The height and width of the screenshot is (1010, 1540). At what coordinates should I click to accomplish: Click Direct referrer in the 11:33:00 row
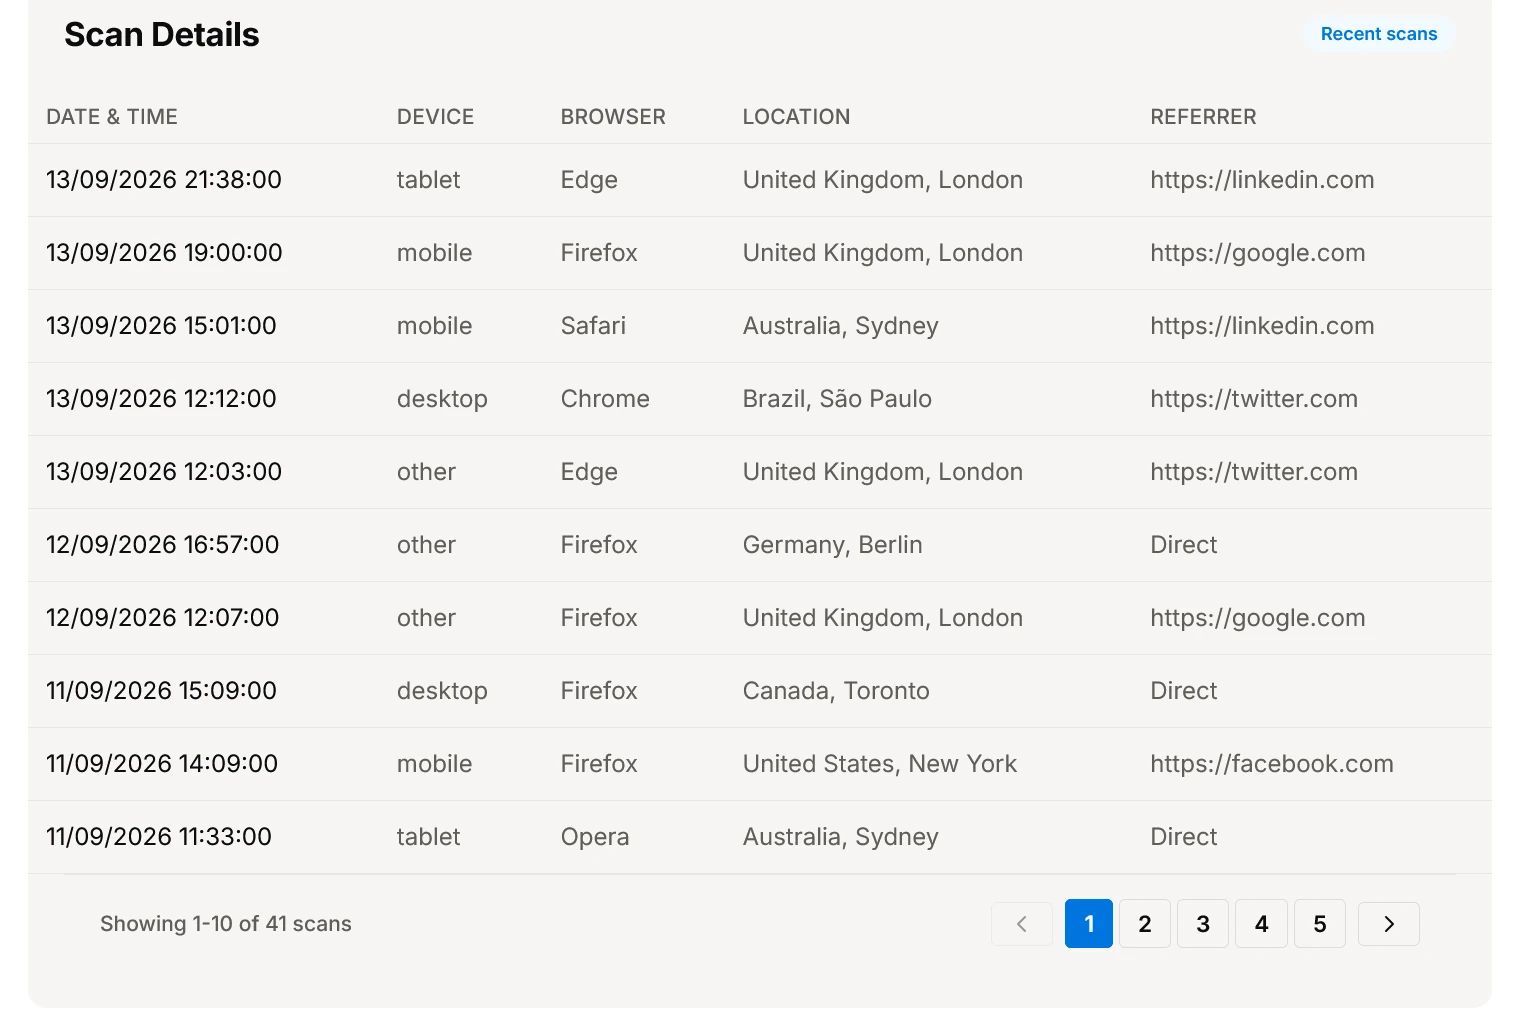1184,837
